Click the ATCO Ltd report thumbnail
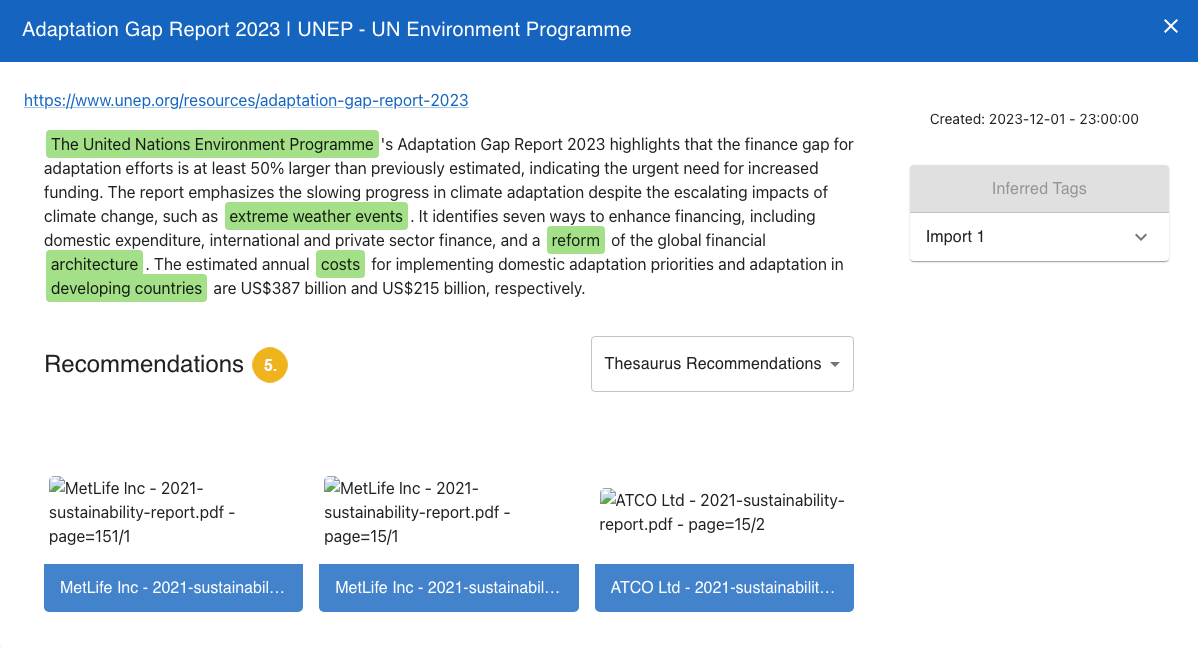The height and width of the screenshot is (647, 1198). coord(722,512)
